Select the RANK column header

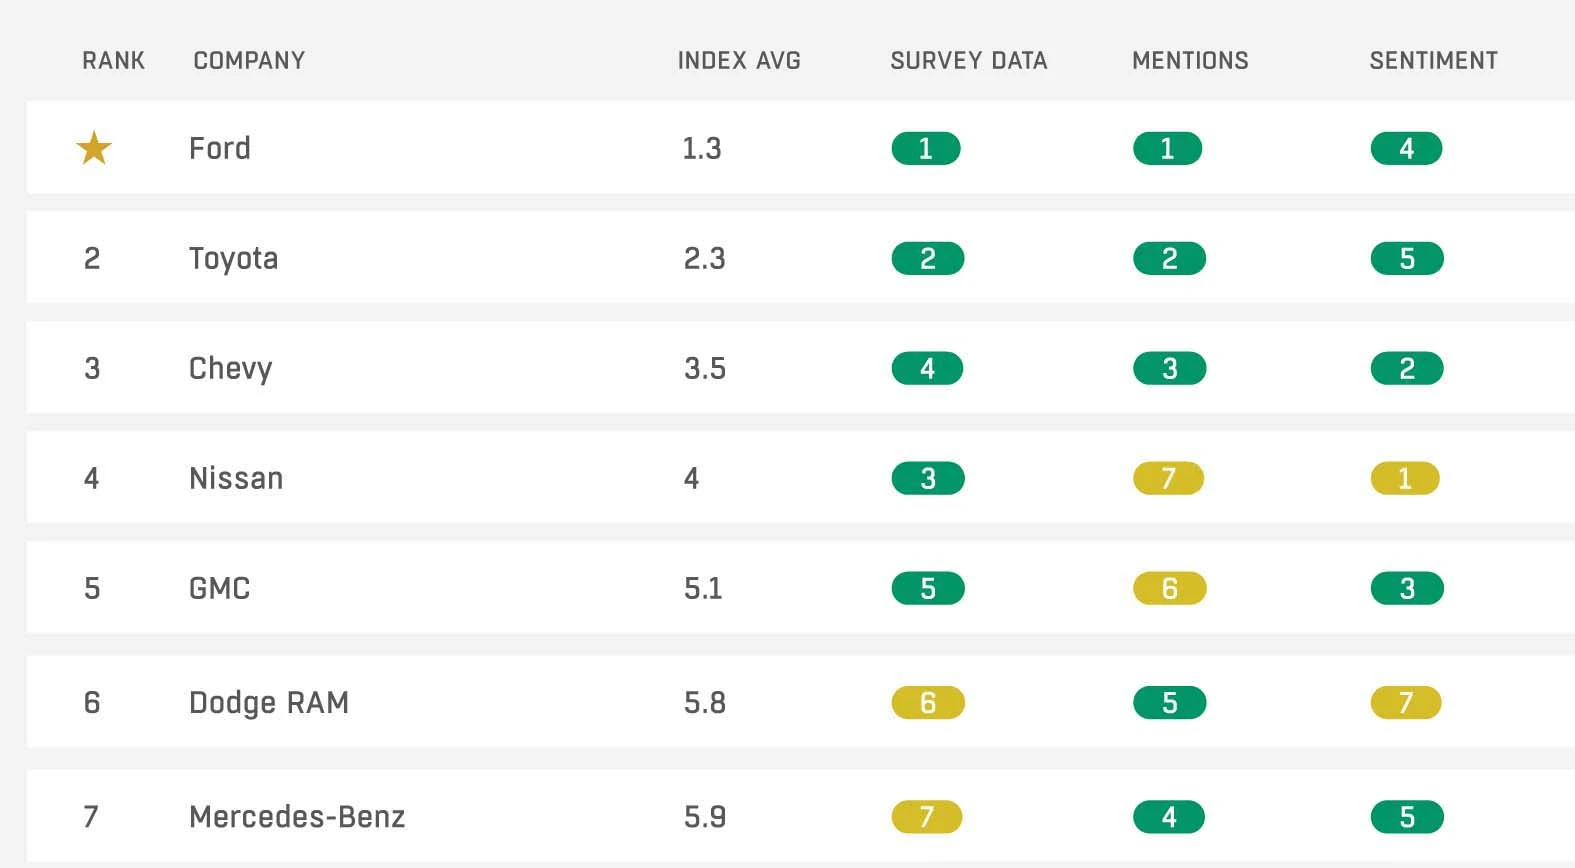tap(113, 61)
